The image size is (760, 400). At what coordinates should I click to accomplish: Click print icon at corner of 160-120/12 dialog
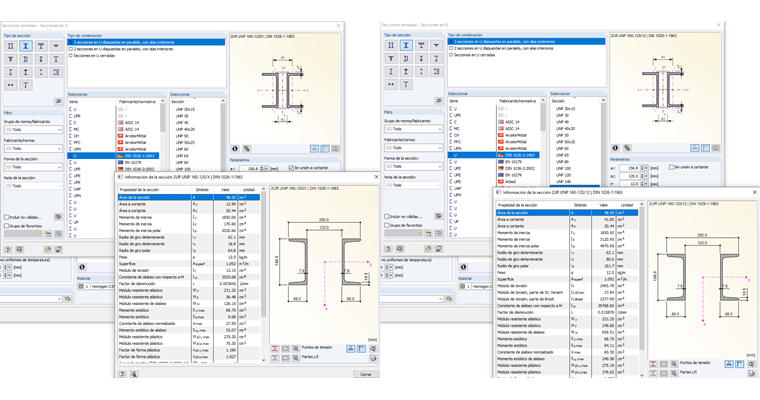pos(751,373)
